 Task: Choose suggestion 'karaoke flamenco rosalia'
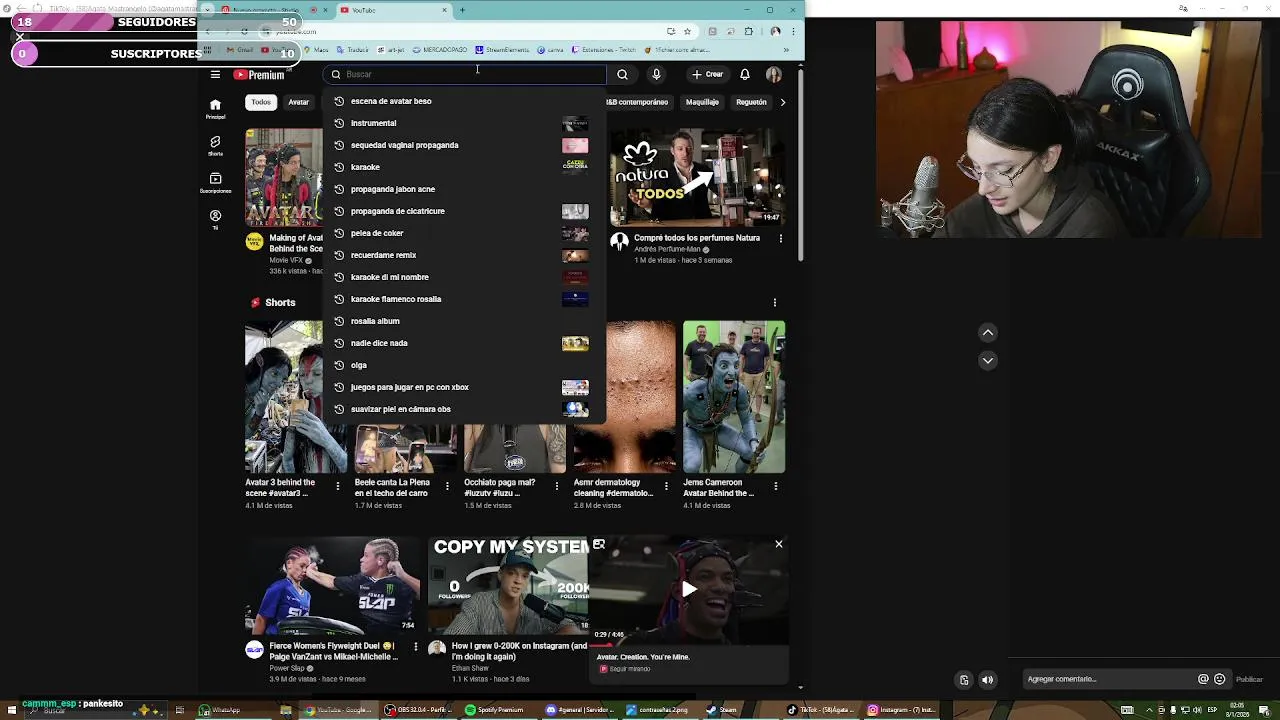464,299
